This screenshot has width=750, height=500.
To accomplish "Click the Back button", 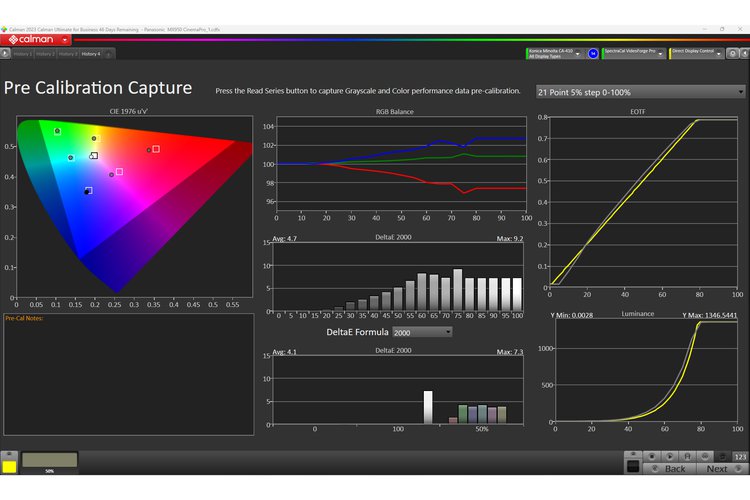I will click(675, 468).
